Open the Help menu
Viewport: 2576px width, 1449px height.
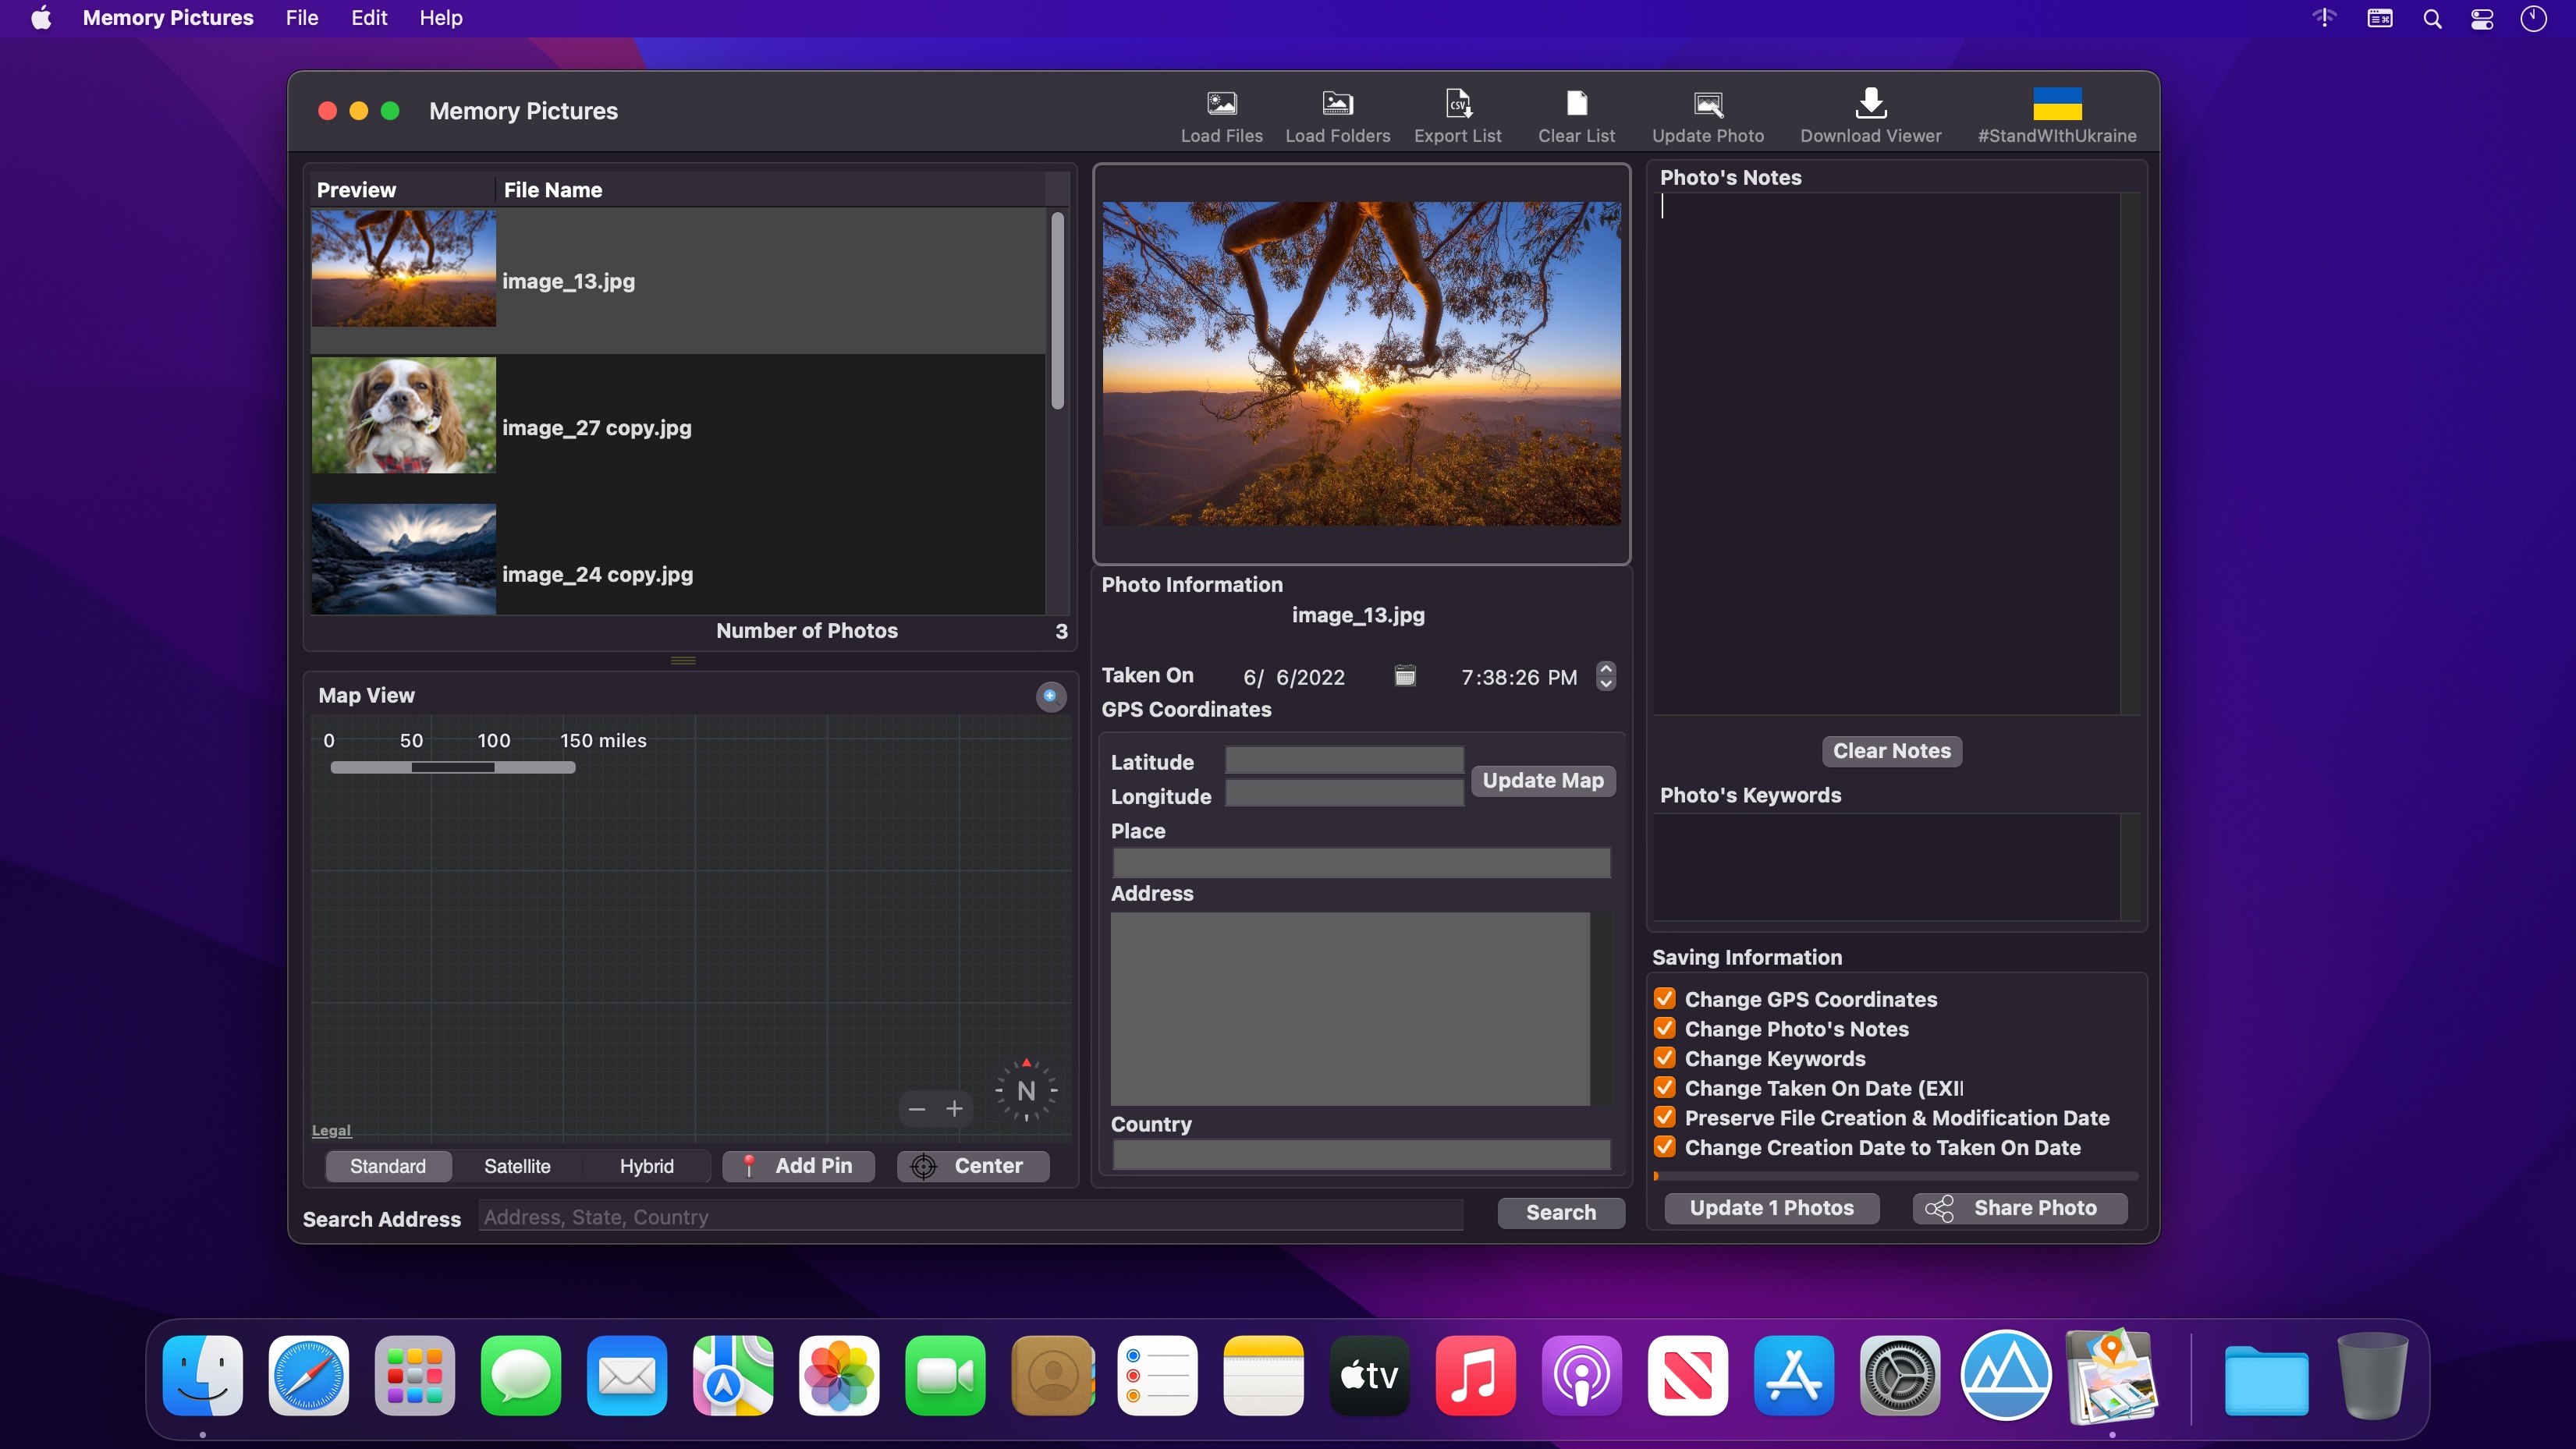pos(440,18)
